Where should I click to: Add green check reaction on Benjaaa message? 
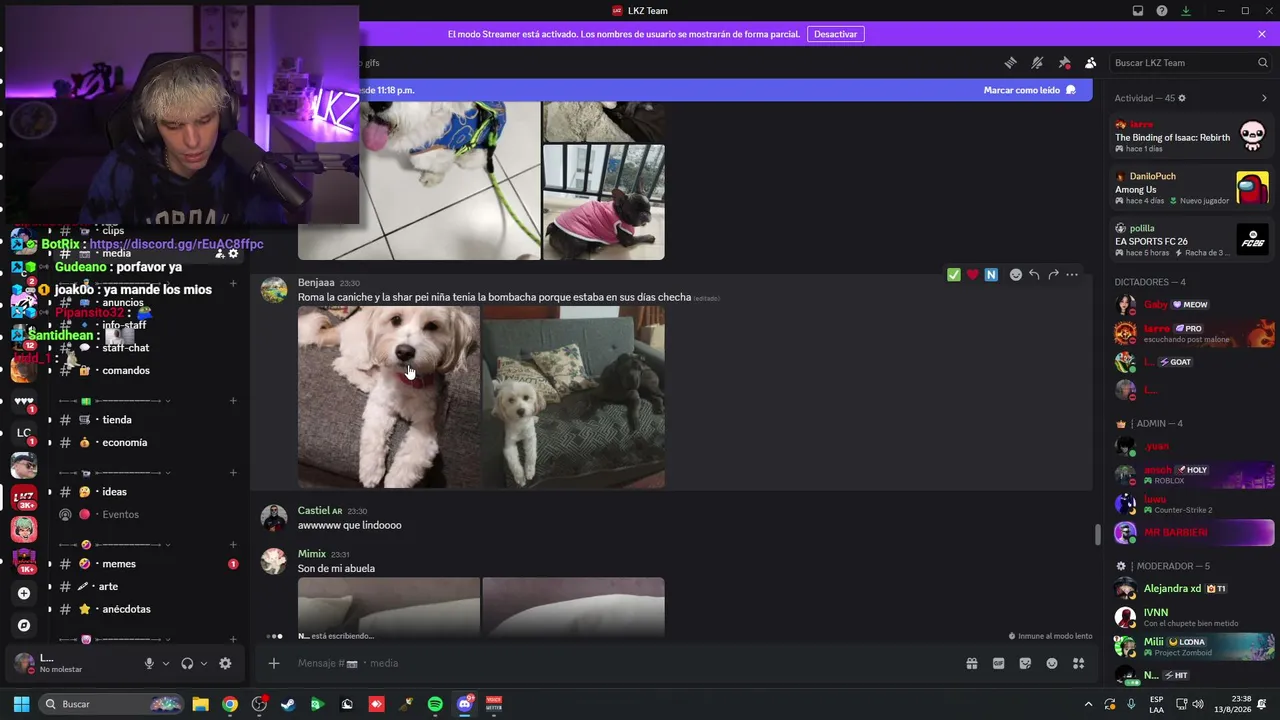(x=954, y=275)
